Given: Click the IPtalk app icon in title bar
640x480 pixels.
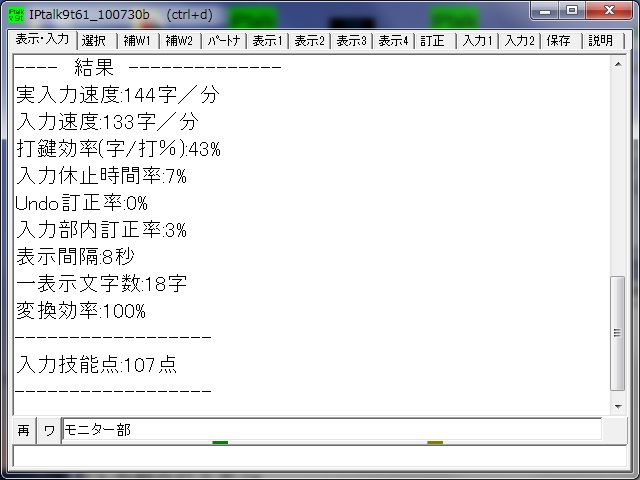Looking at the screenshot, I should 17,14.
